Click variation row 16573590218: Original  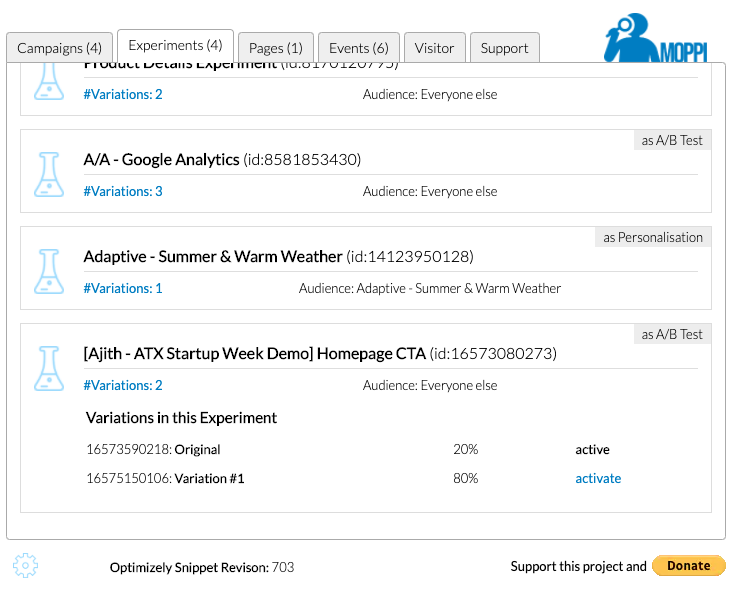153,450
